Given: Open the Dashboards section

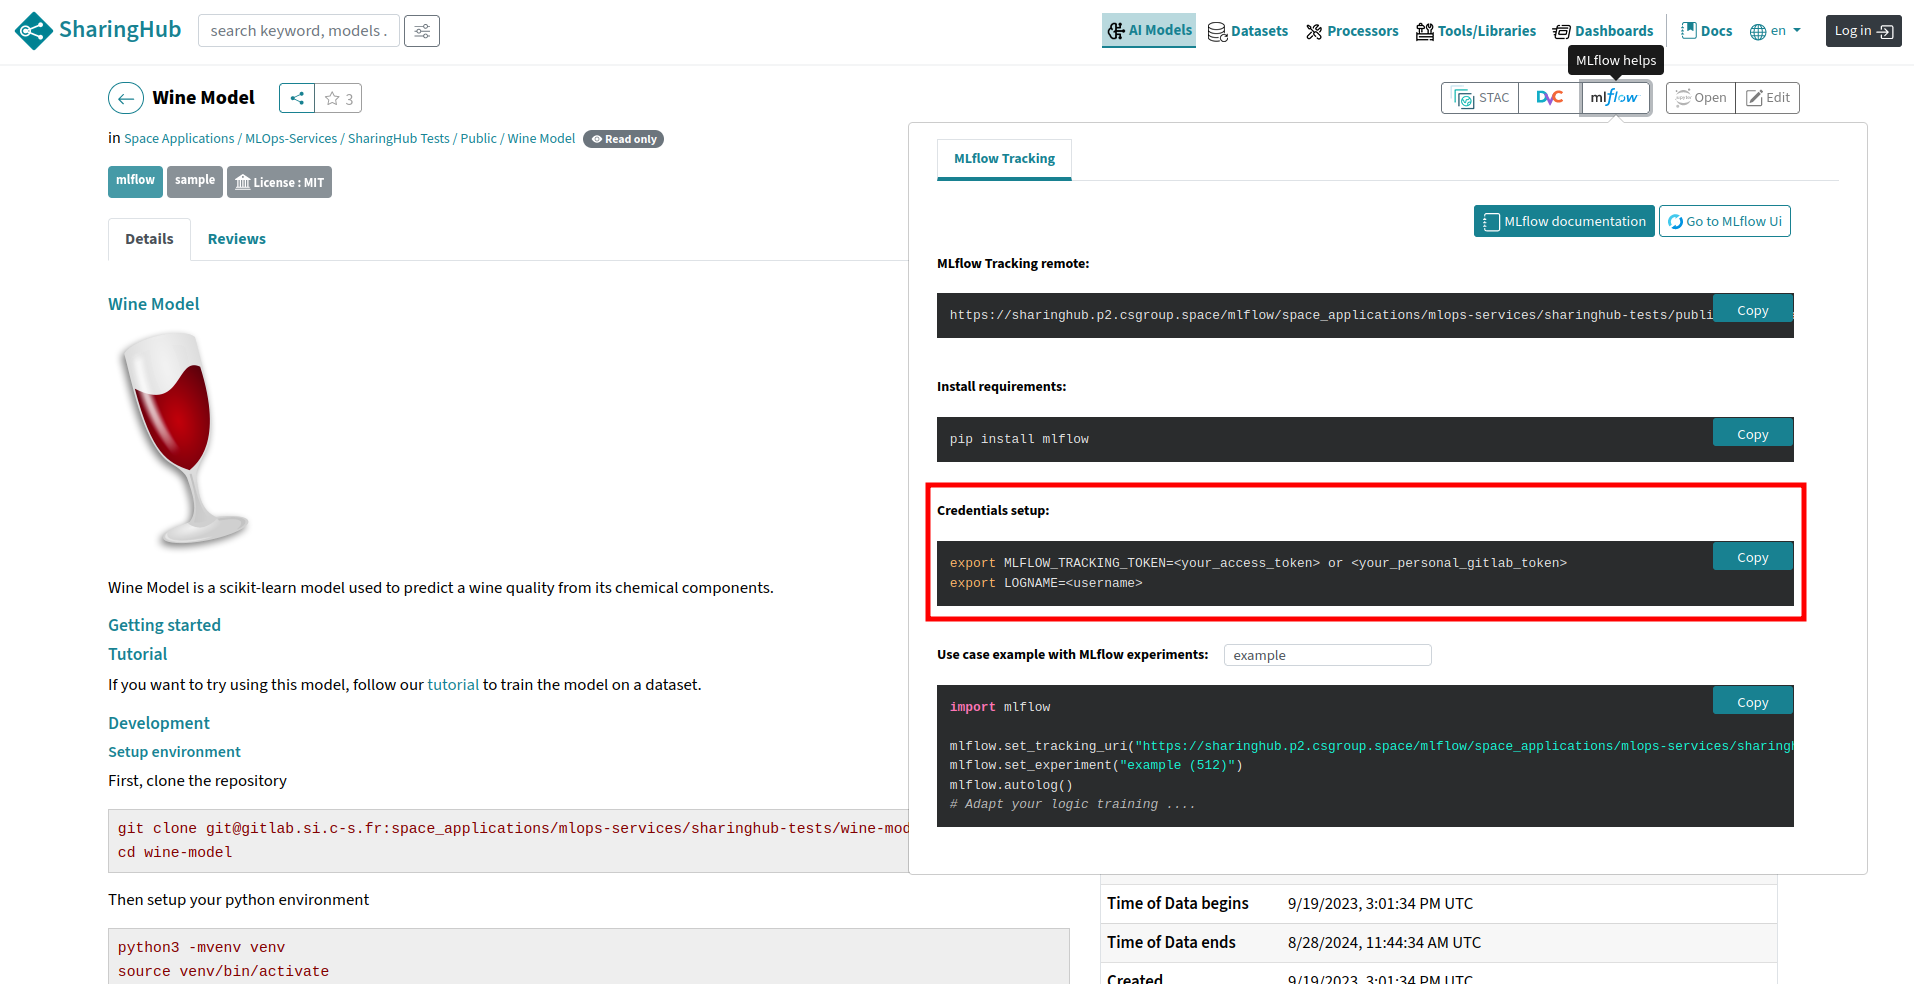Looking at the screenshot, I should tap(1603, 31).
